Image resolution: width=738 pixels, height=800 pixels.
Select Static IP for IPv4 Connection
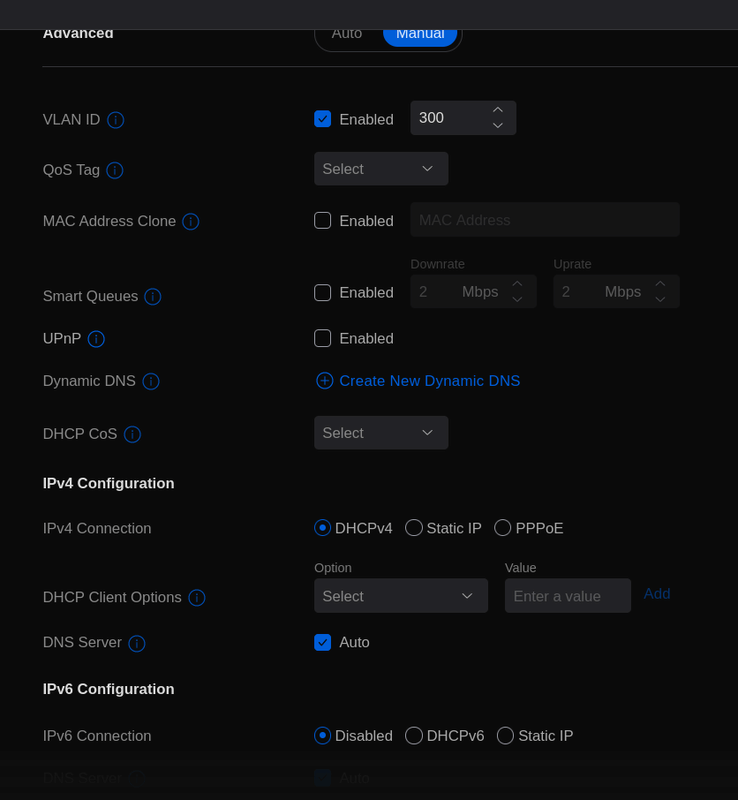pyautogui.click(x=413, y=528)
